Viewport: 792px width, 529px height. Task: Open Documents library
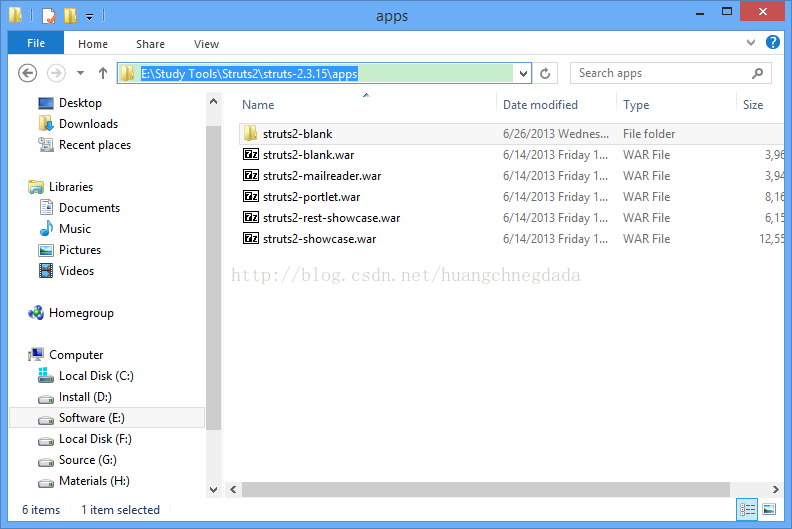[x=89, y=208]
